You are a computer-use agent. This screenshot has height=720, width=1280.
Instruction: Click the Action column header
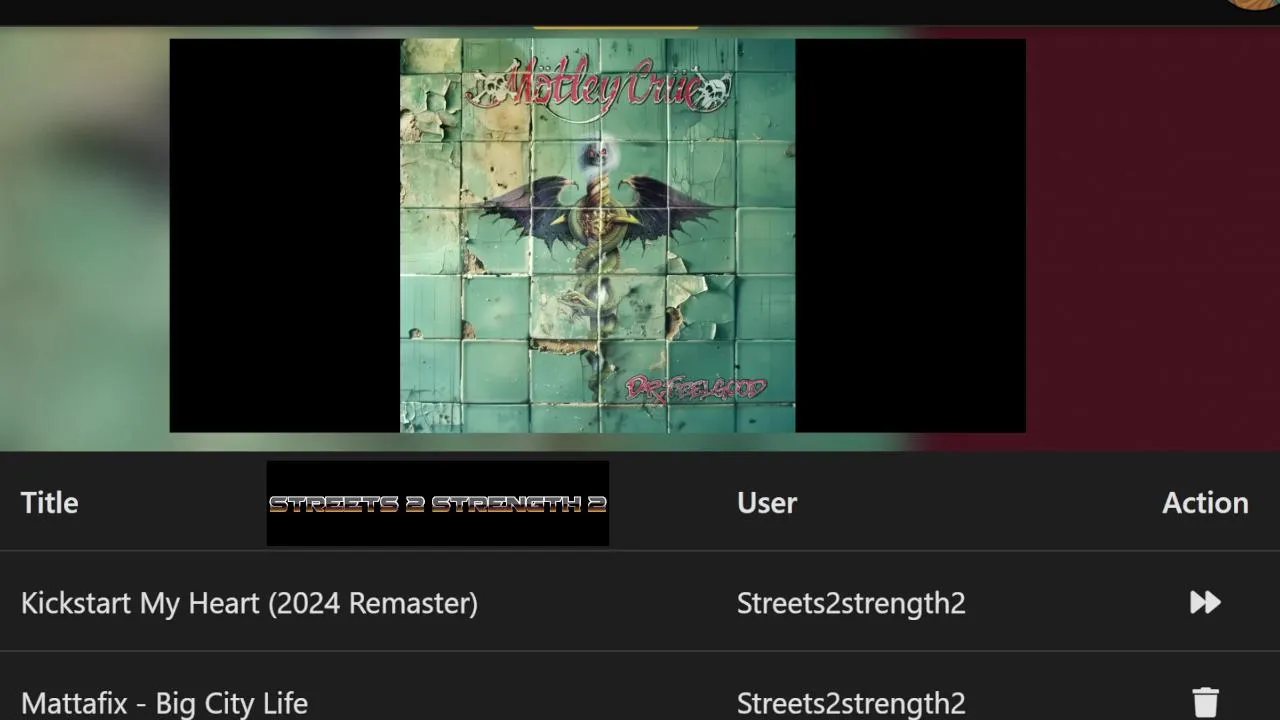click(1205, 503)
